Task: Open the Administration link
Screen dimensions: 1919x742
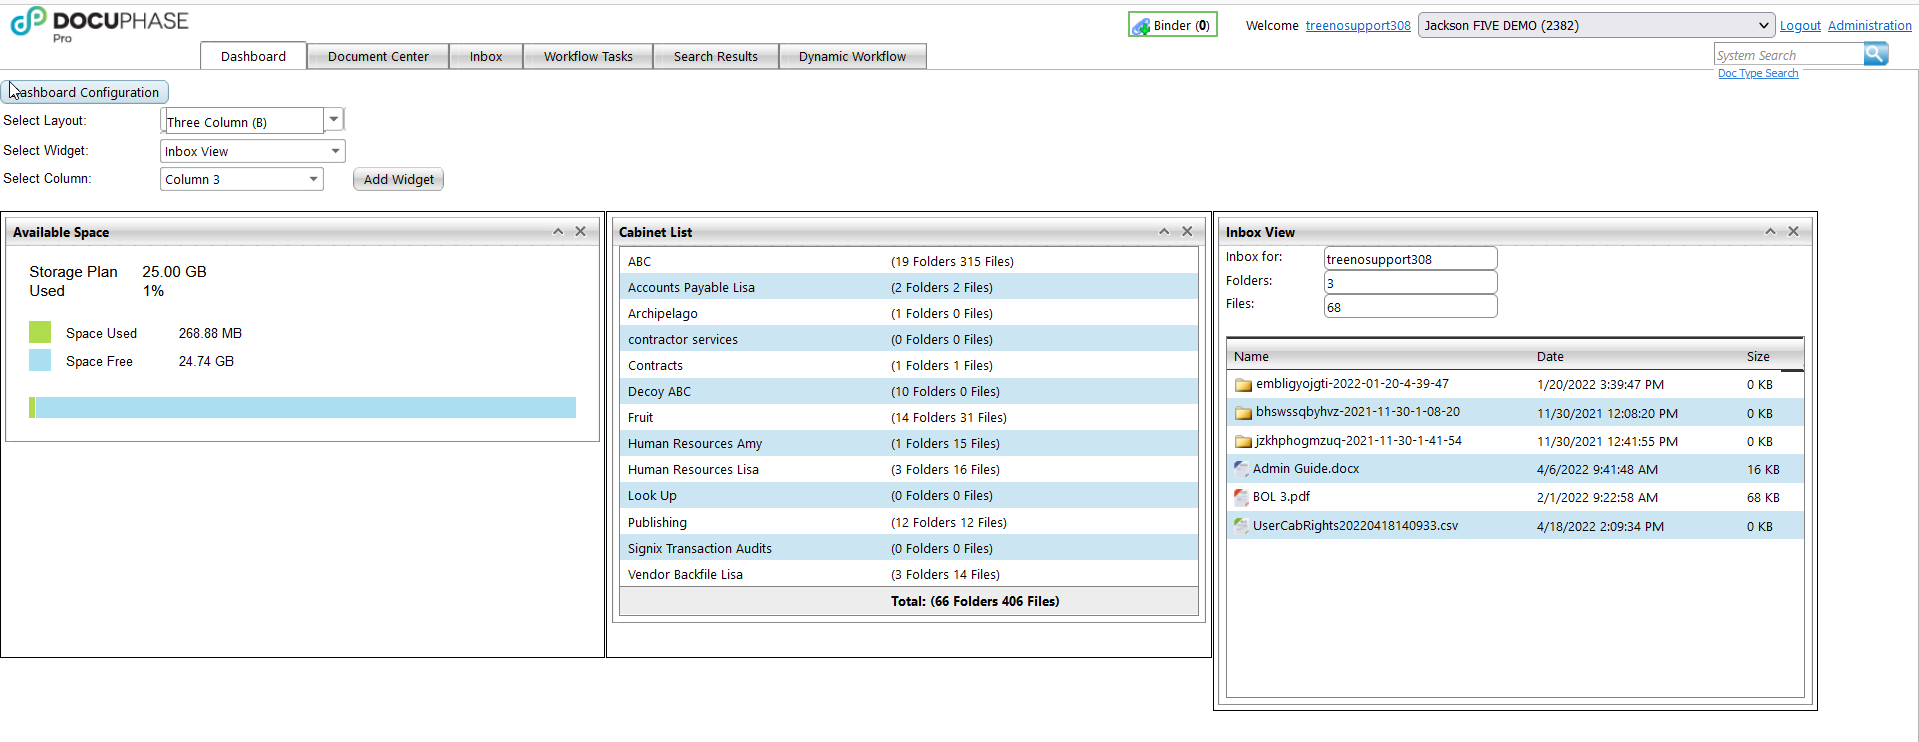Action: (x=1870, y=26)
